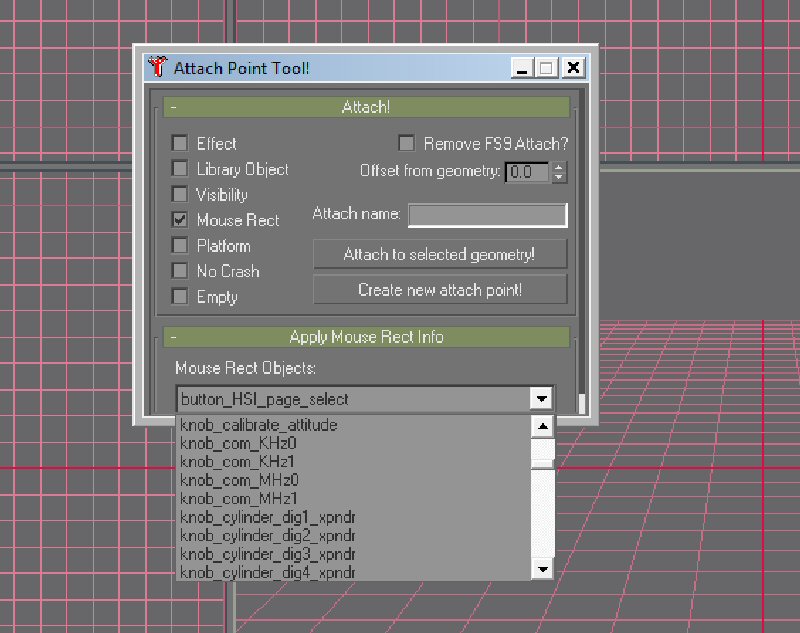This screenshot has width=800, height=633.
Task: Collapse the Apply Mouse Rect Info rollout
Action: 365,337
